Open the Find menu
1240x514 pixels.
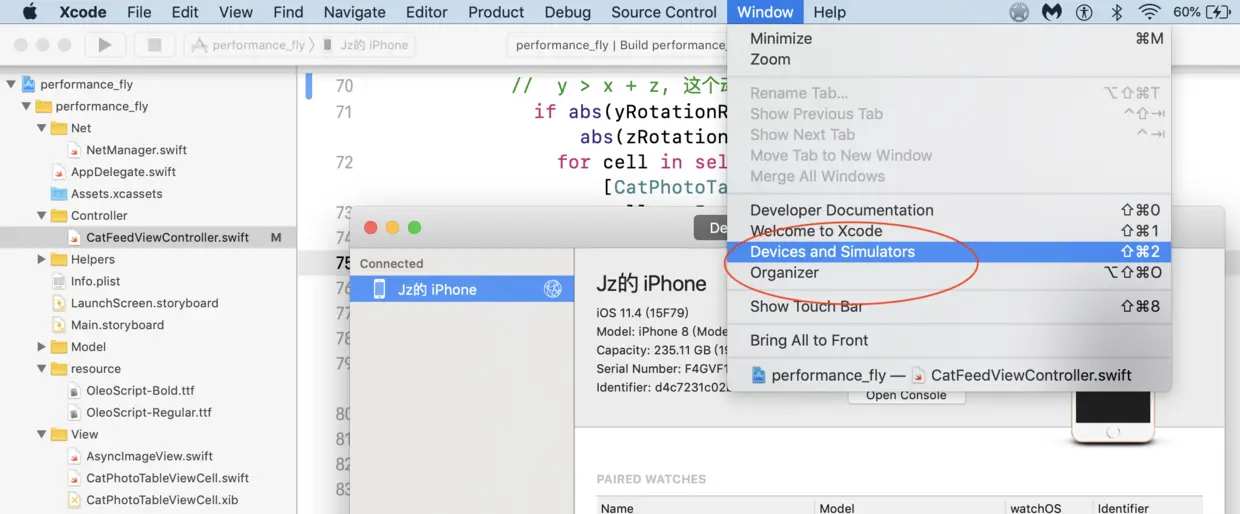288,12
